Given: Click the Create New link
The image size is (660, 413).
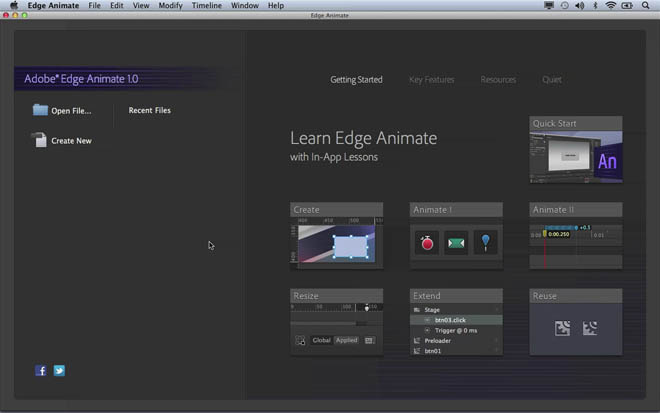Looking at the screenshot, I should pos(71,141).
